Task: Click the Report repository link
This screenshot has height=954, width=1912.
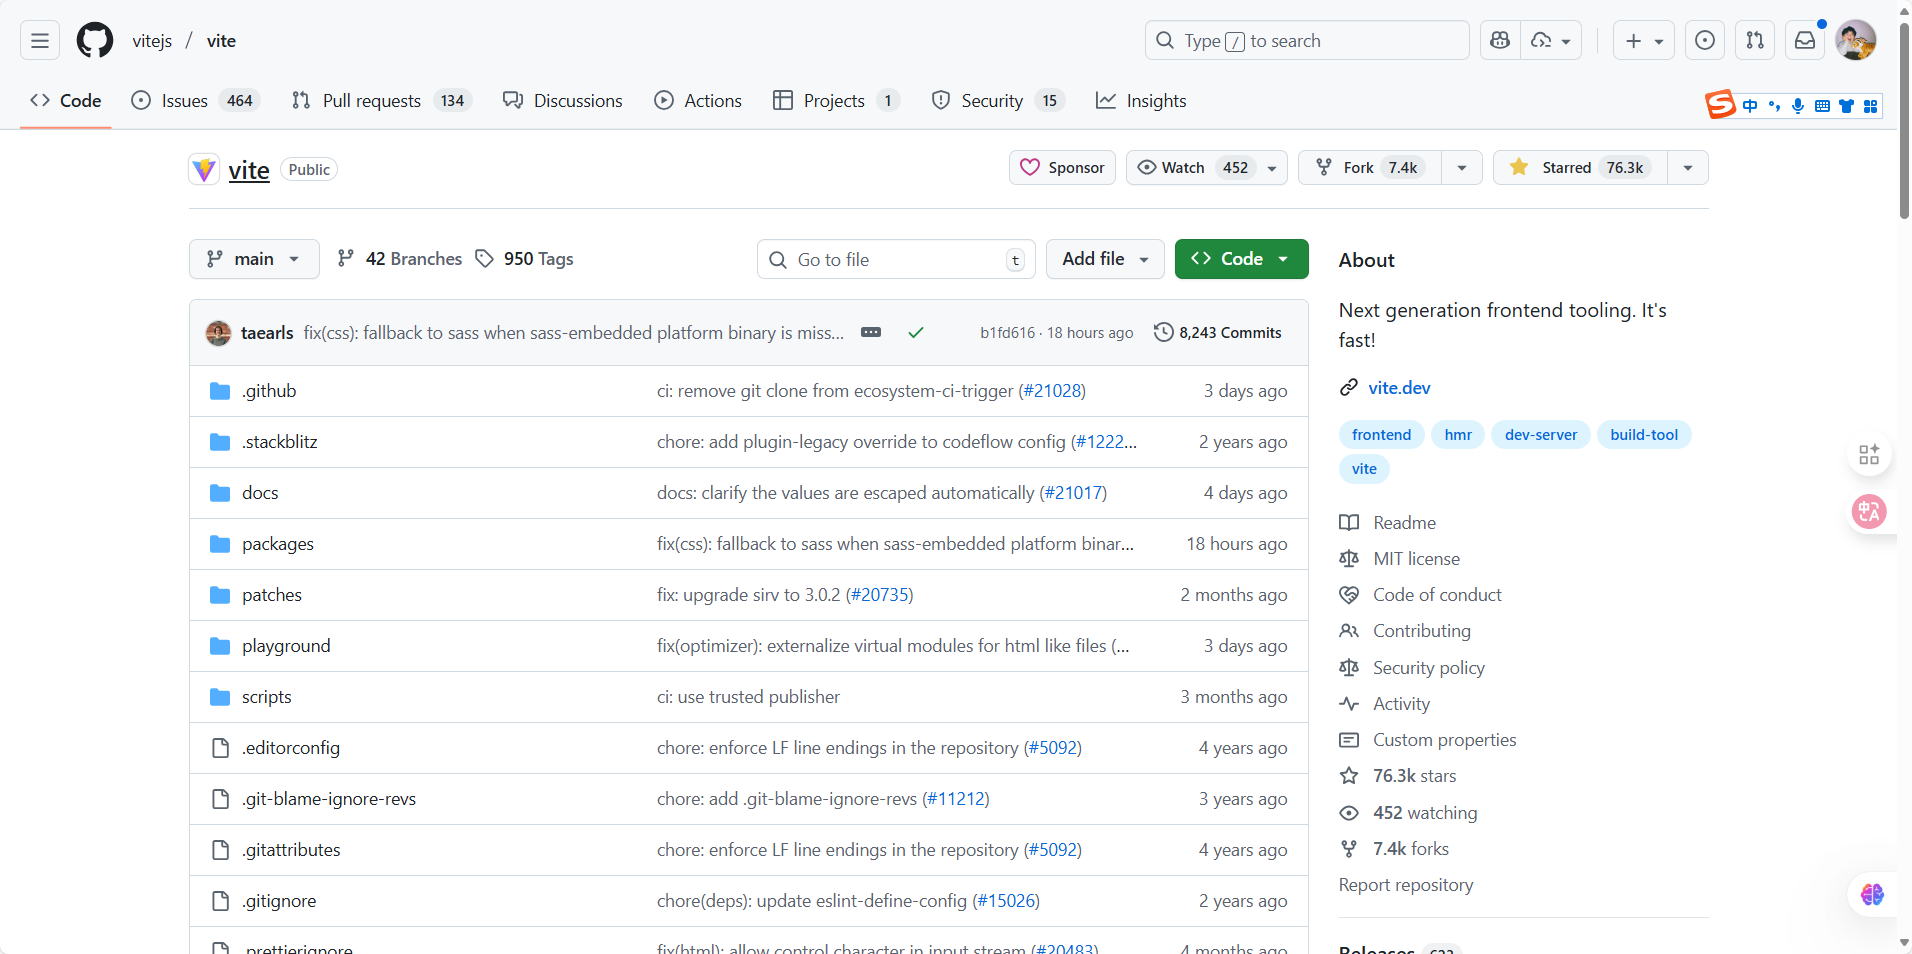Action: point(1406,885)
